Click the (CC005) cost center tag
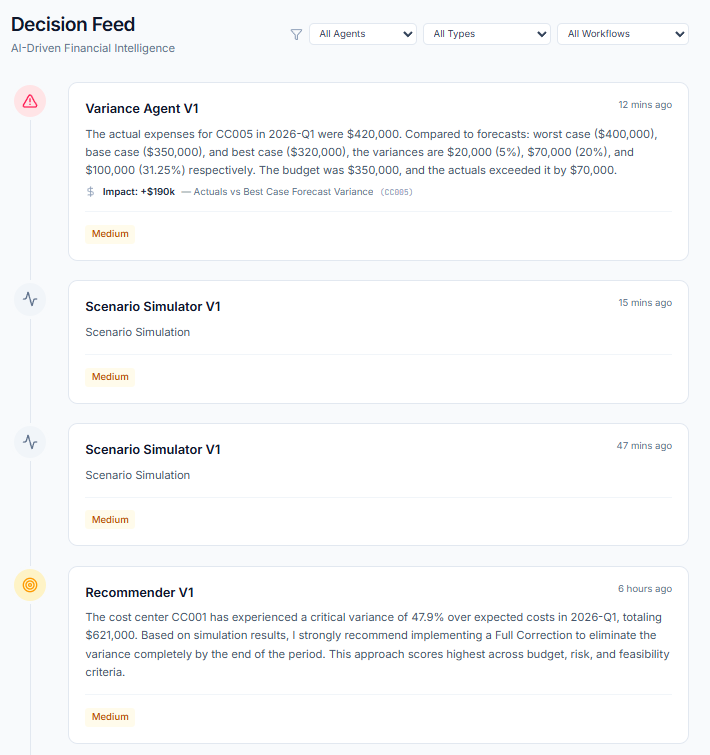 tap(396, 192)
